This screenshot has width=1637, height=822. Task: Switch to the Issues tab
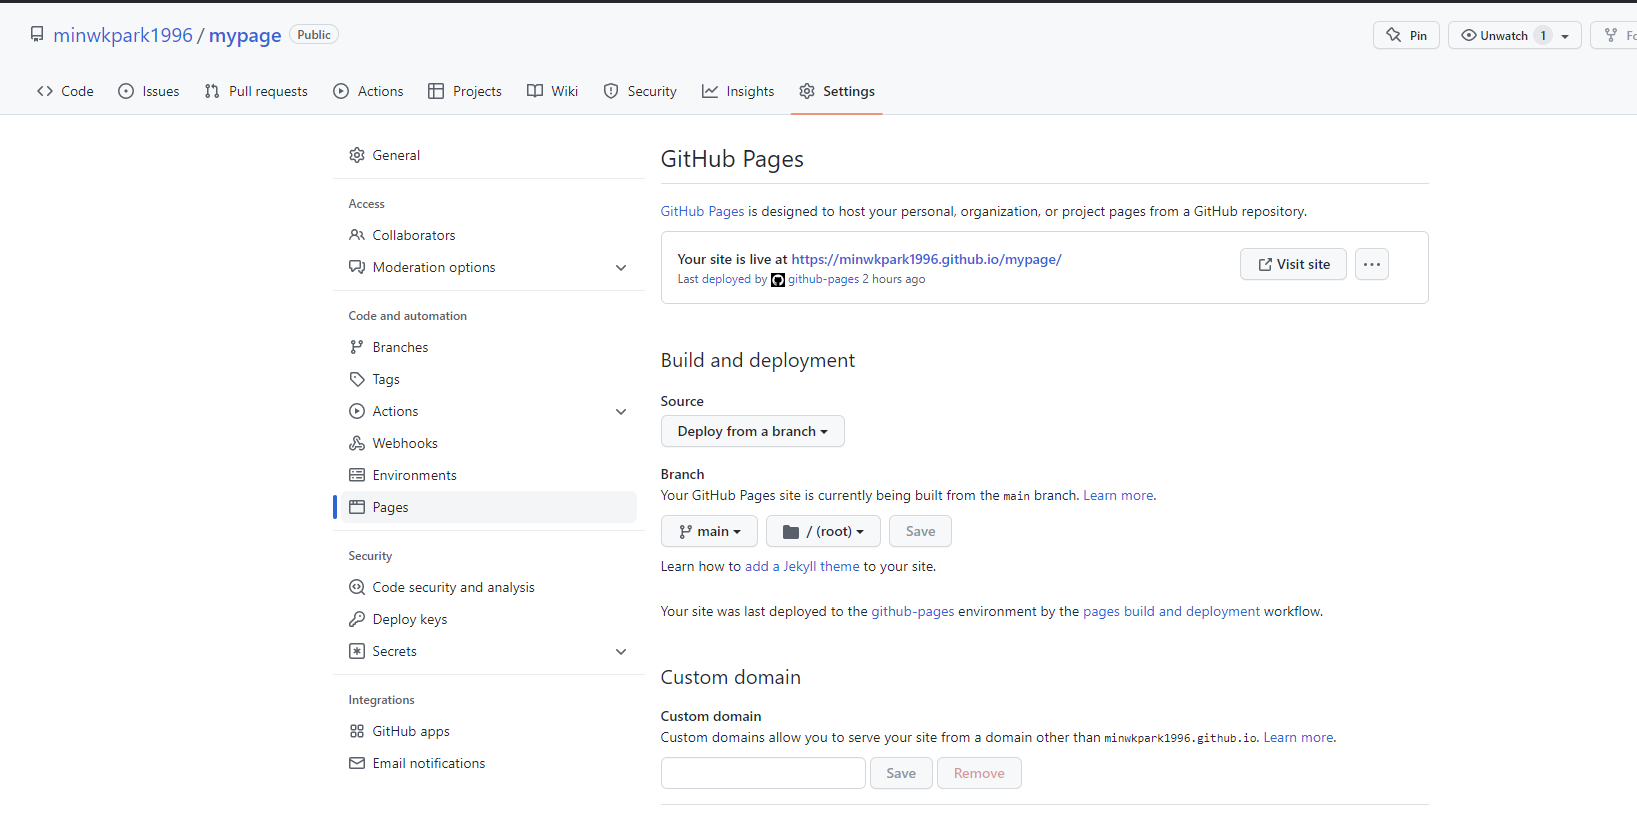point(149,91)
